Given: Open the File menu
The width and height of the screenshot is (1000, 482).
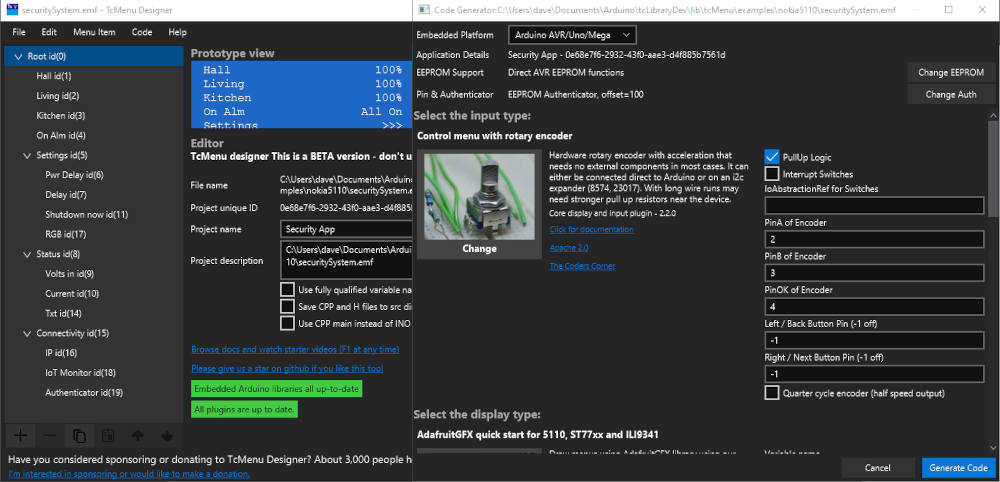Looking at the screenshot, I should point(19,32).
